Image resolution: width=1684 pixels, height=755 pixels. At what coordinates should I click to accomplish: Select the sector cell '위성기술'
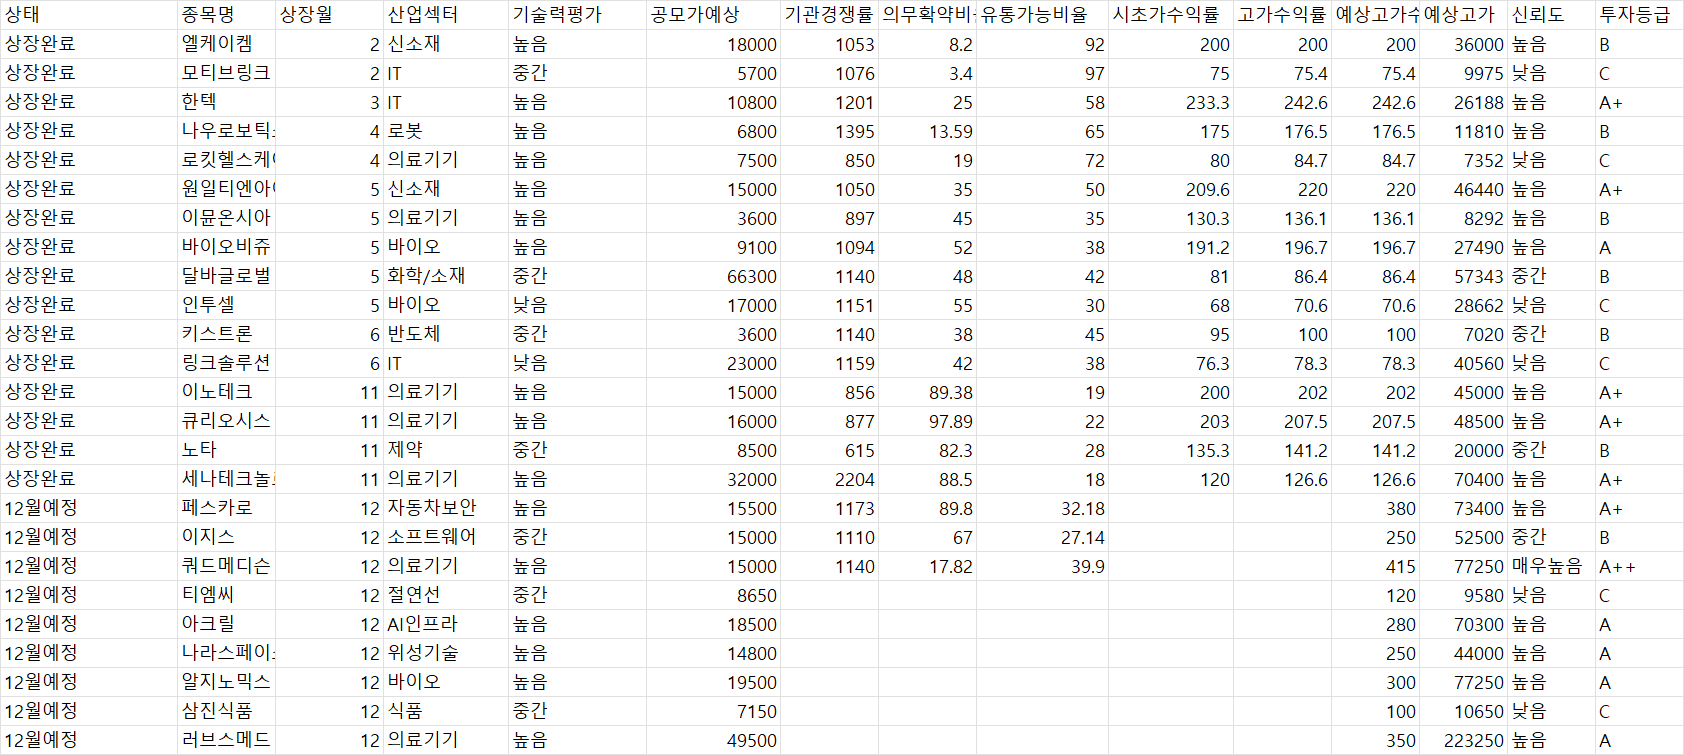click(446, 653)
